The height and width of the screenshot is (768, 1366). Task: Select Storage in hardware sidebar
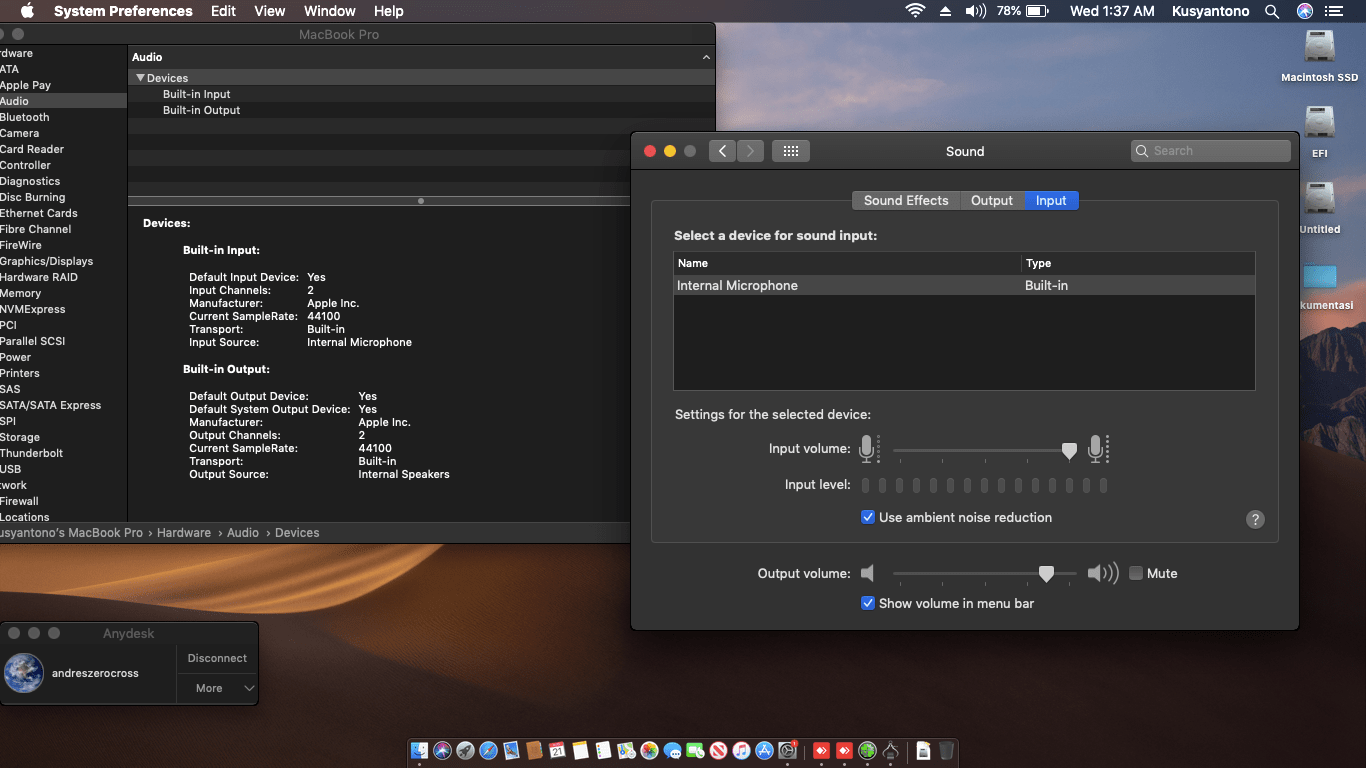[x=20, y=437]
